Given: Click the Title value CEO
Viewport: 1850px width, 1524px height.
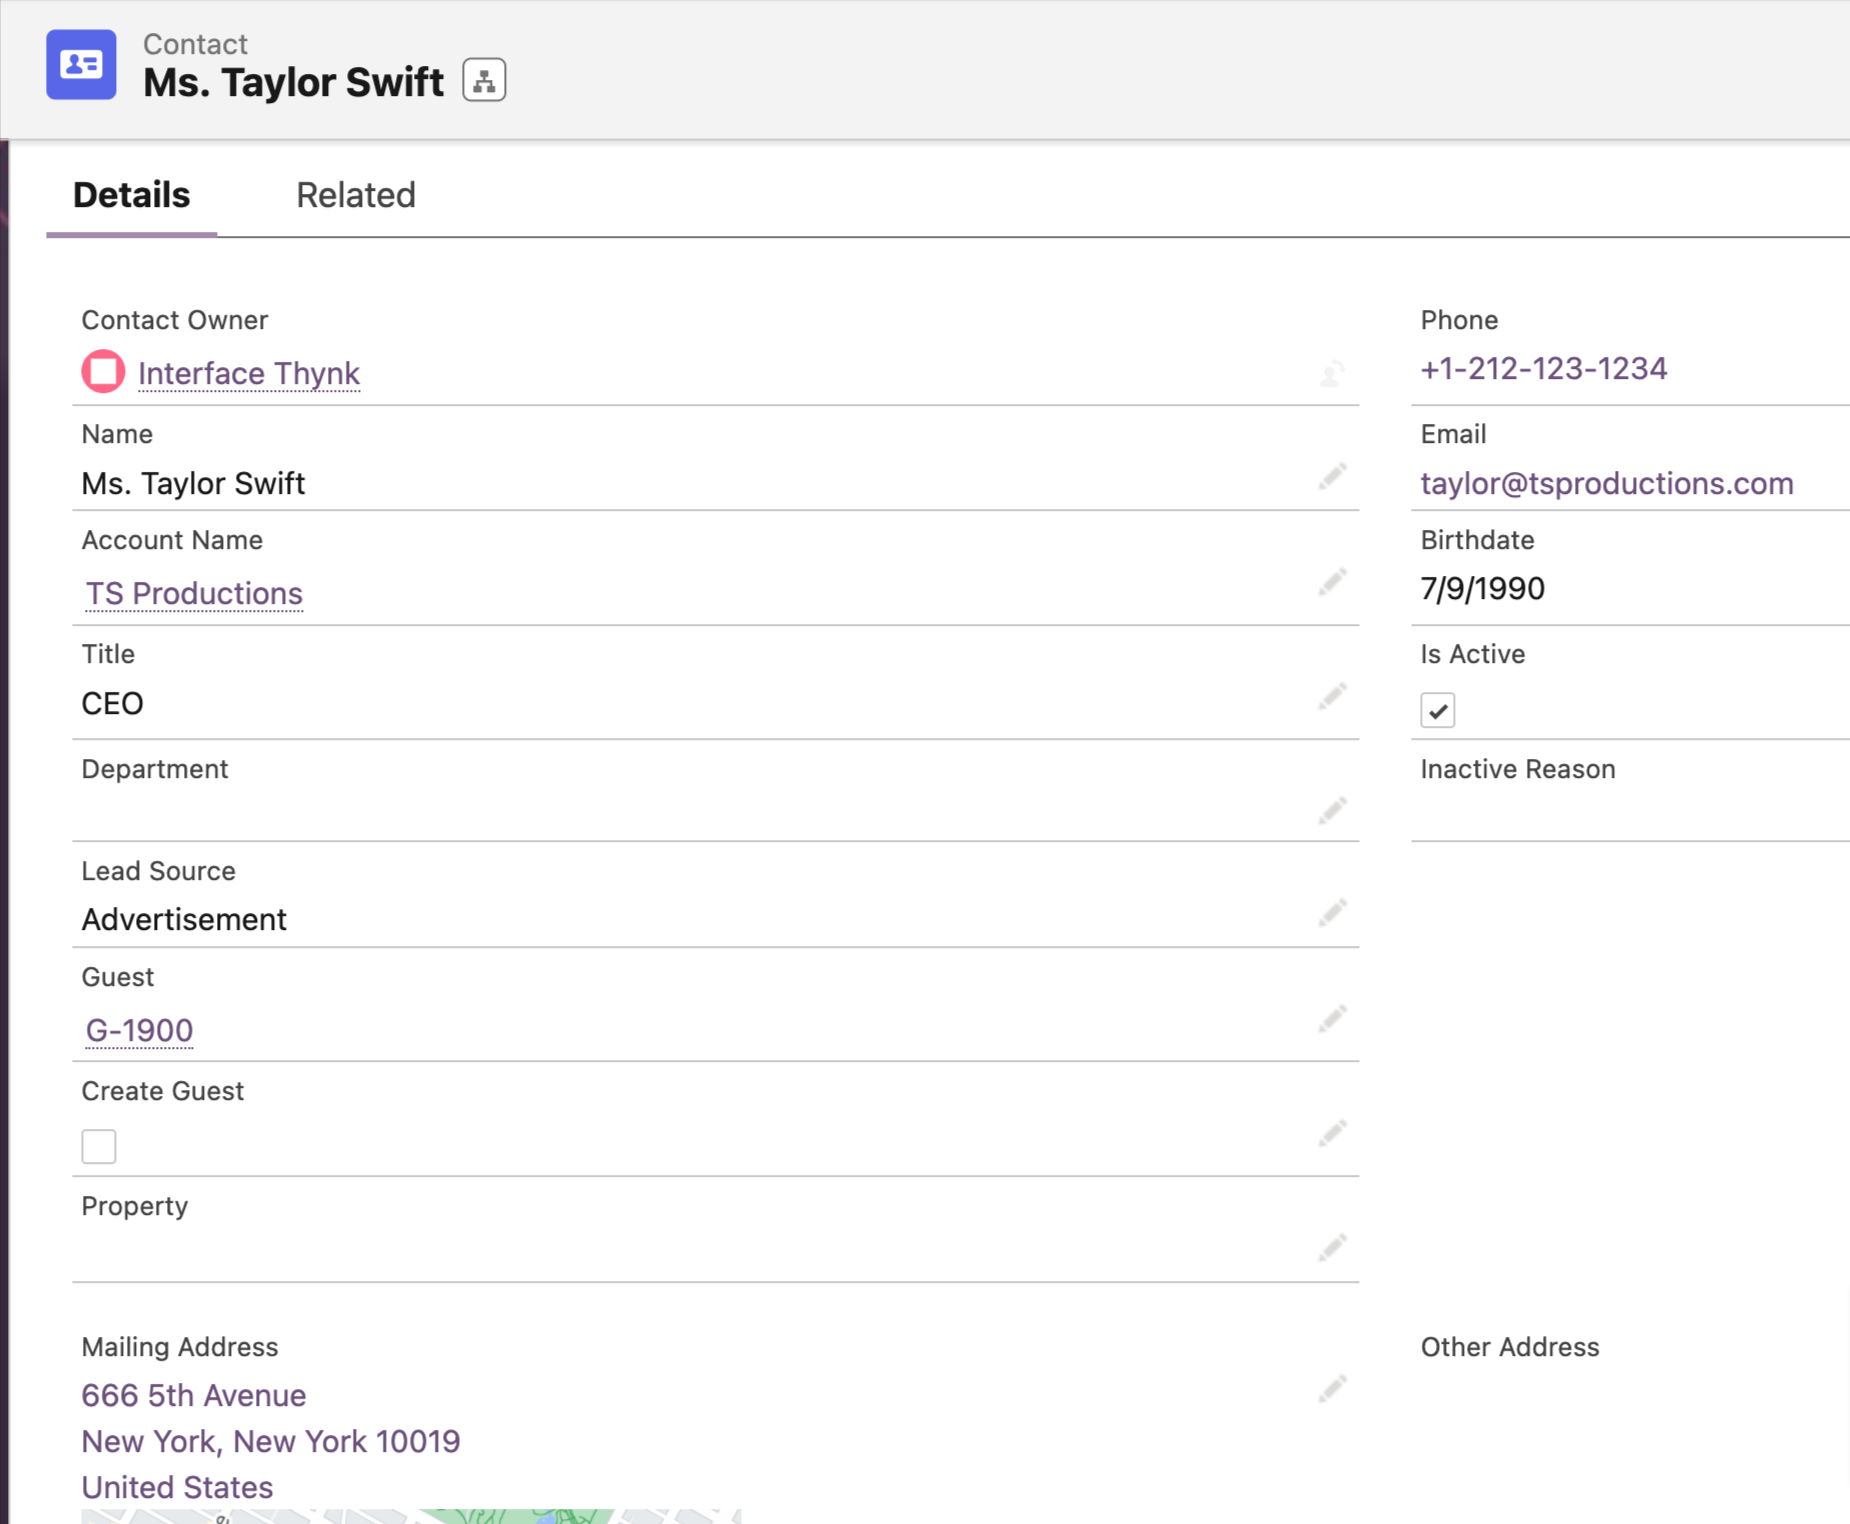Looking at the screenshot, I should pos(113,703).
